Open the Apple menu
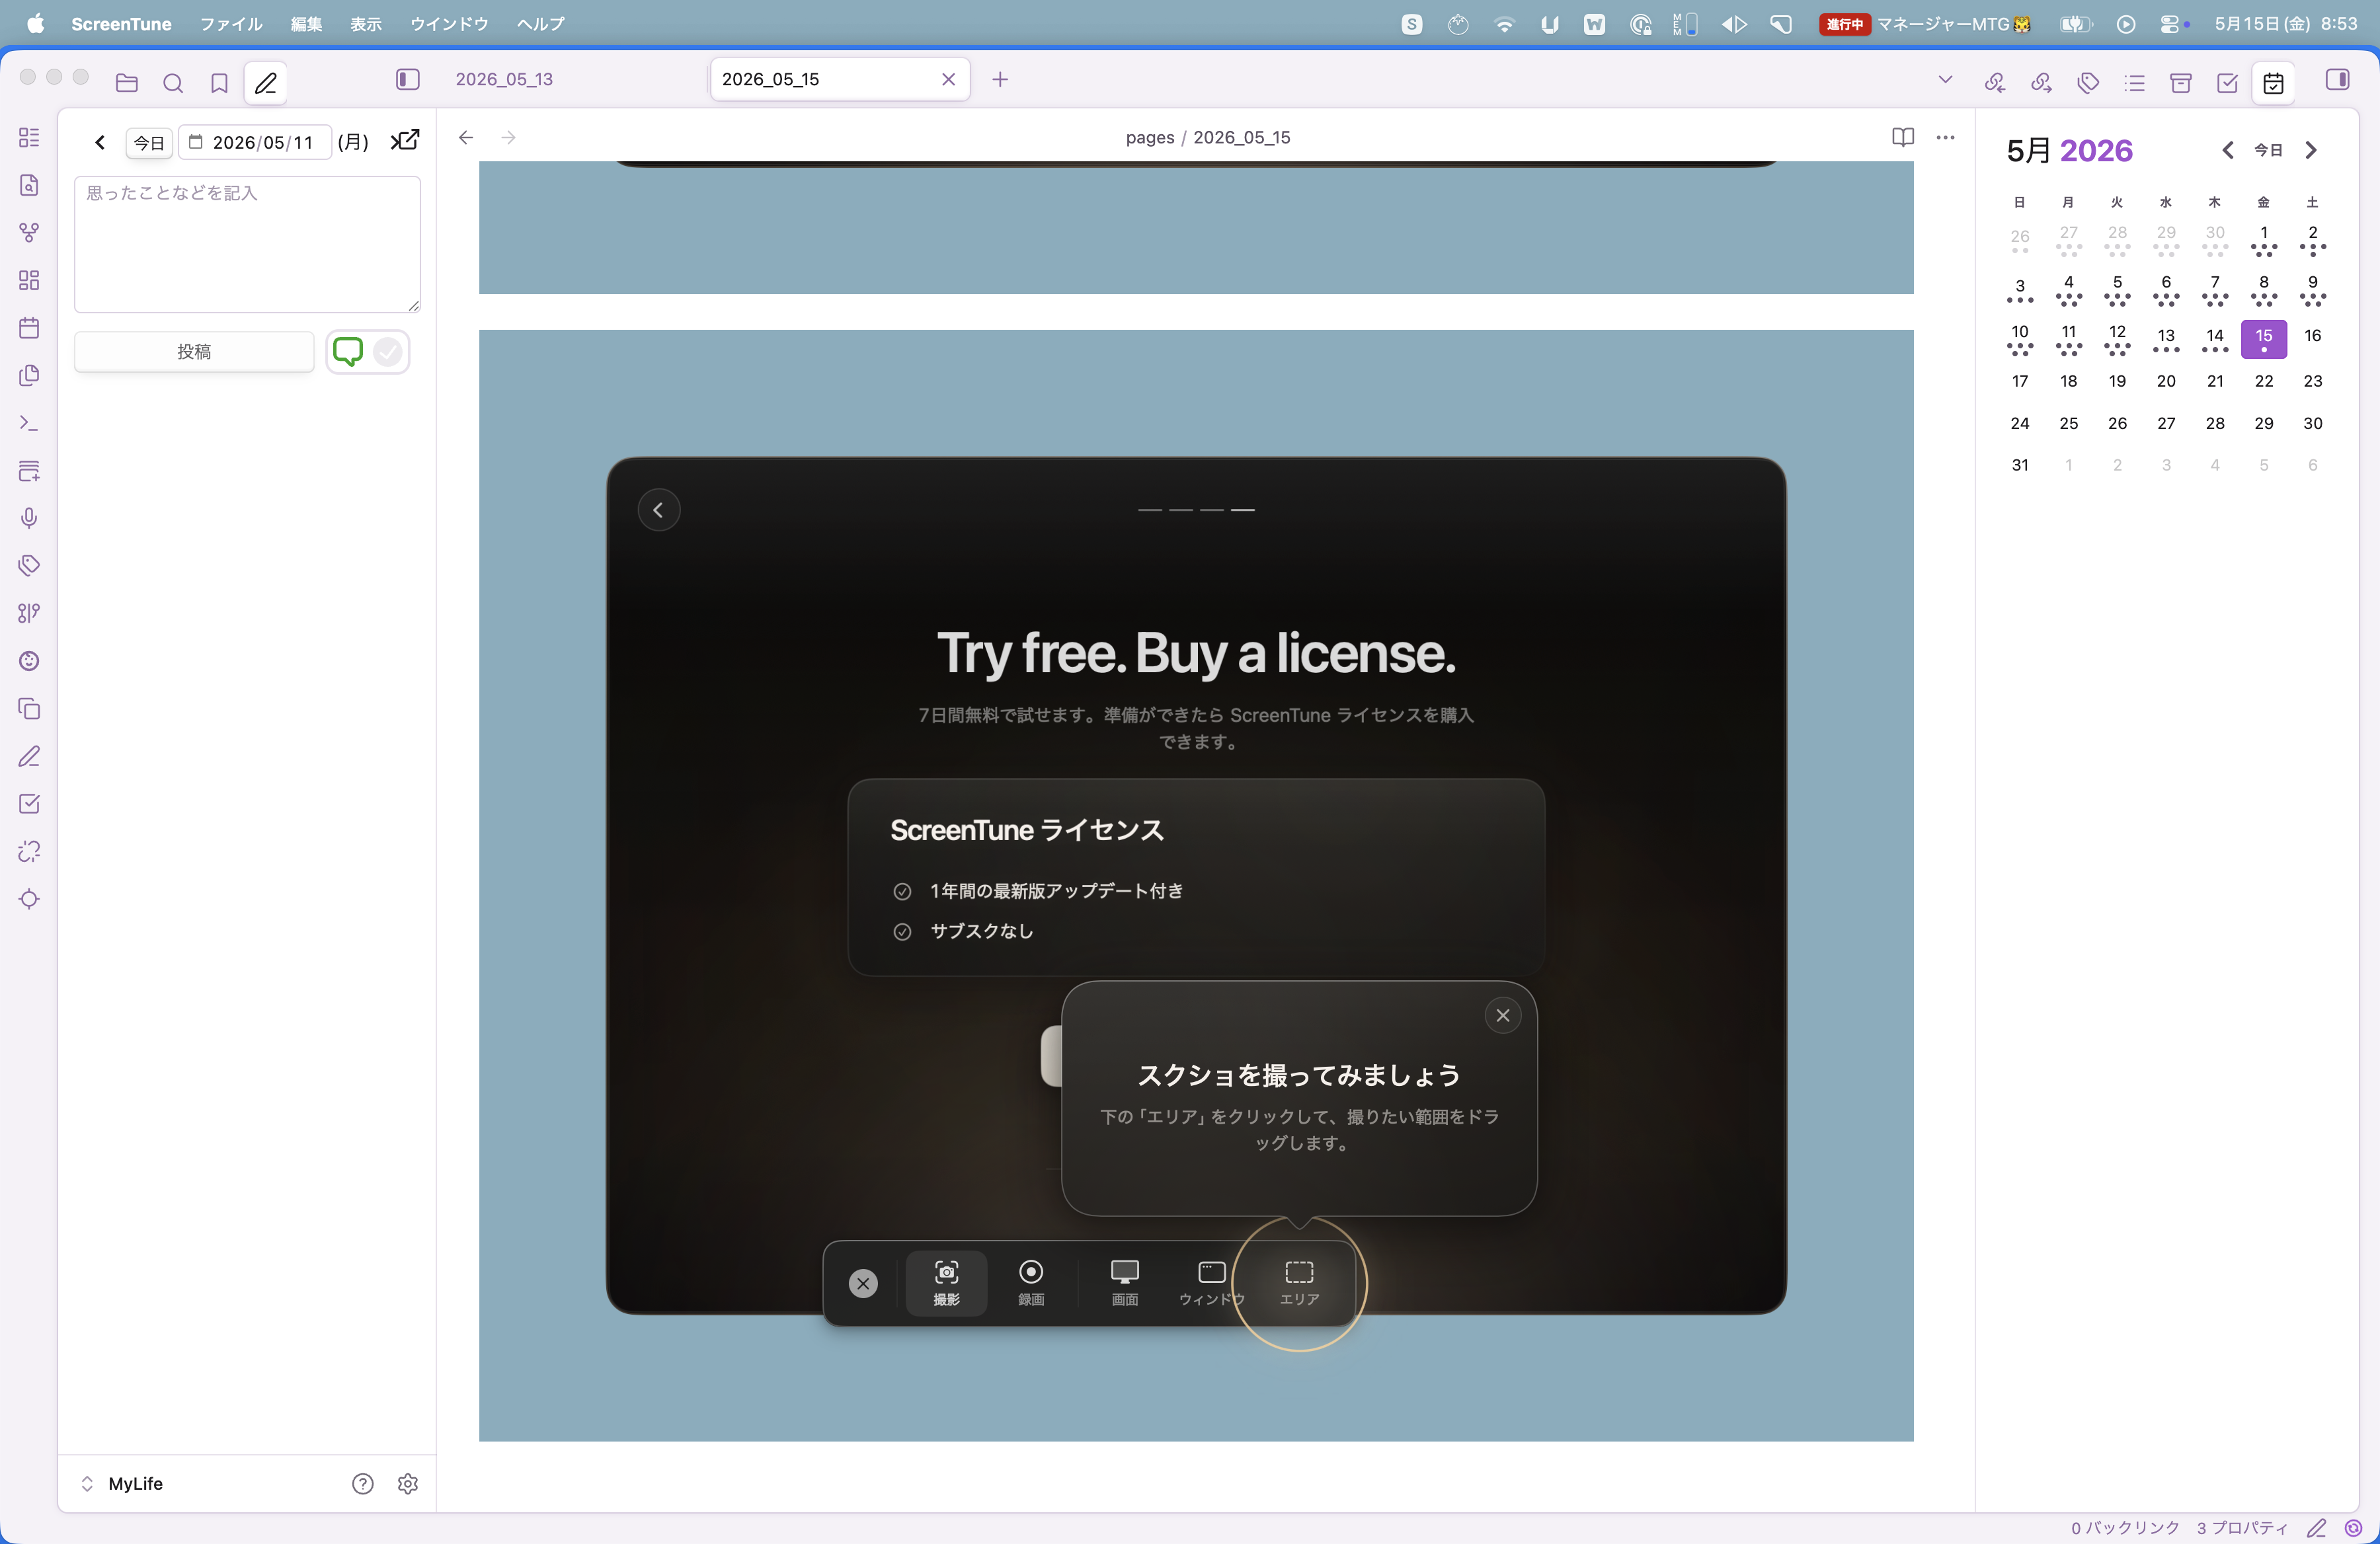This screenshot has height=1544, width=2380. (x=35, y=24)
